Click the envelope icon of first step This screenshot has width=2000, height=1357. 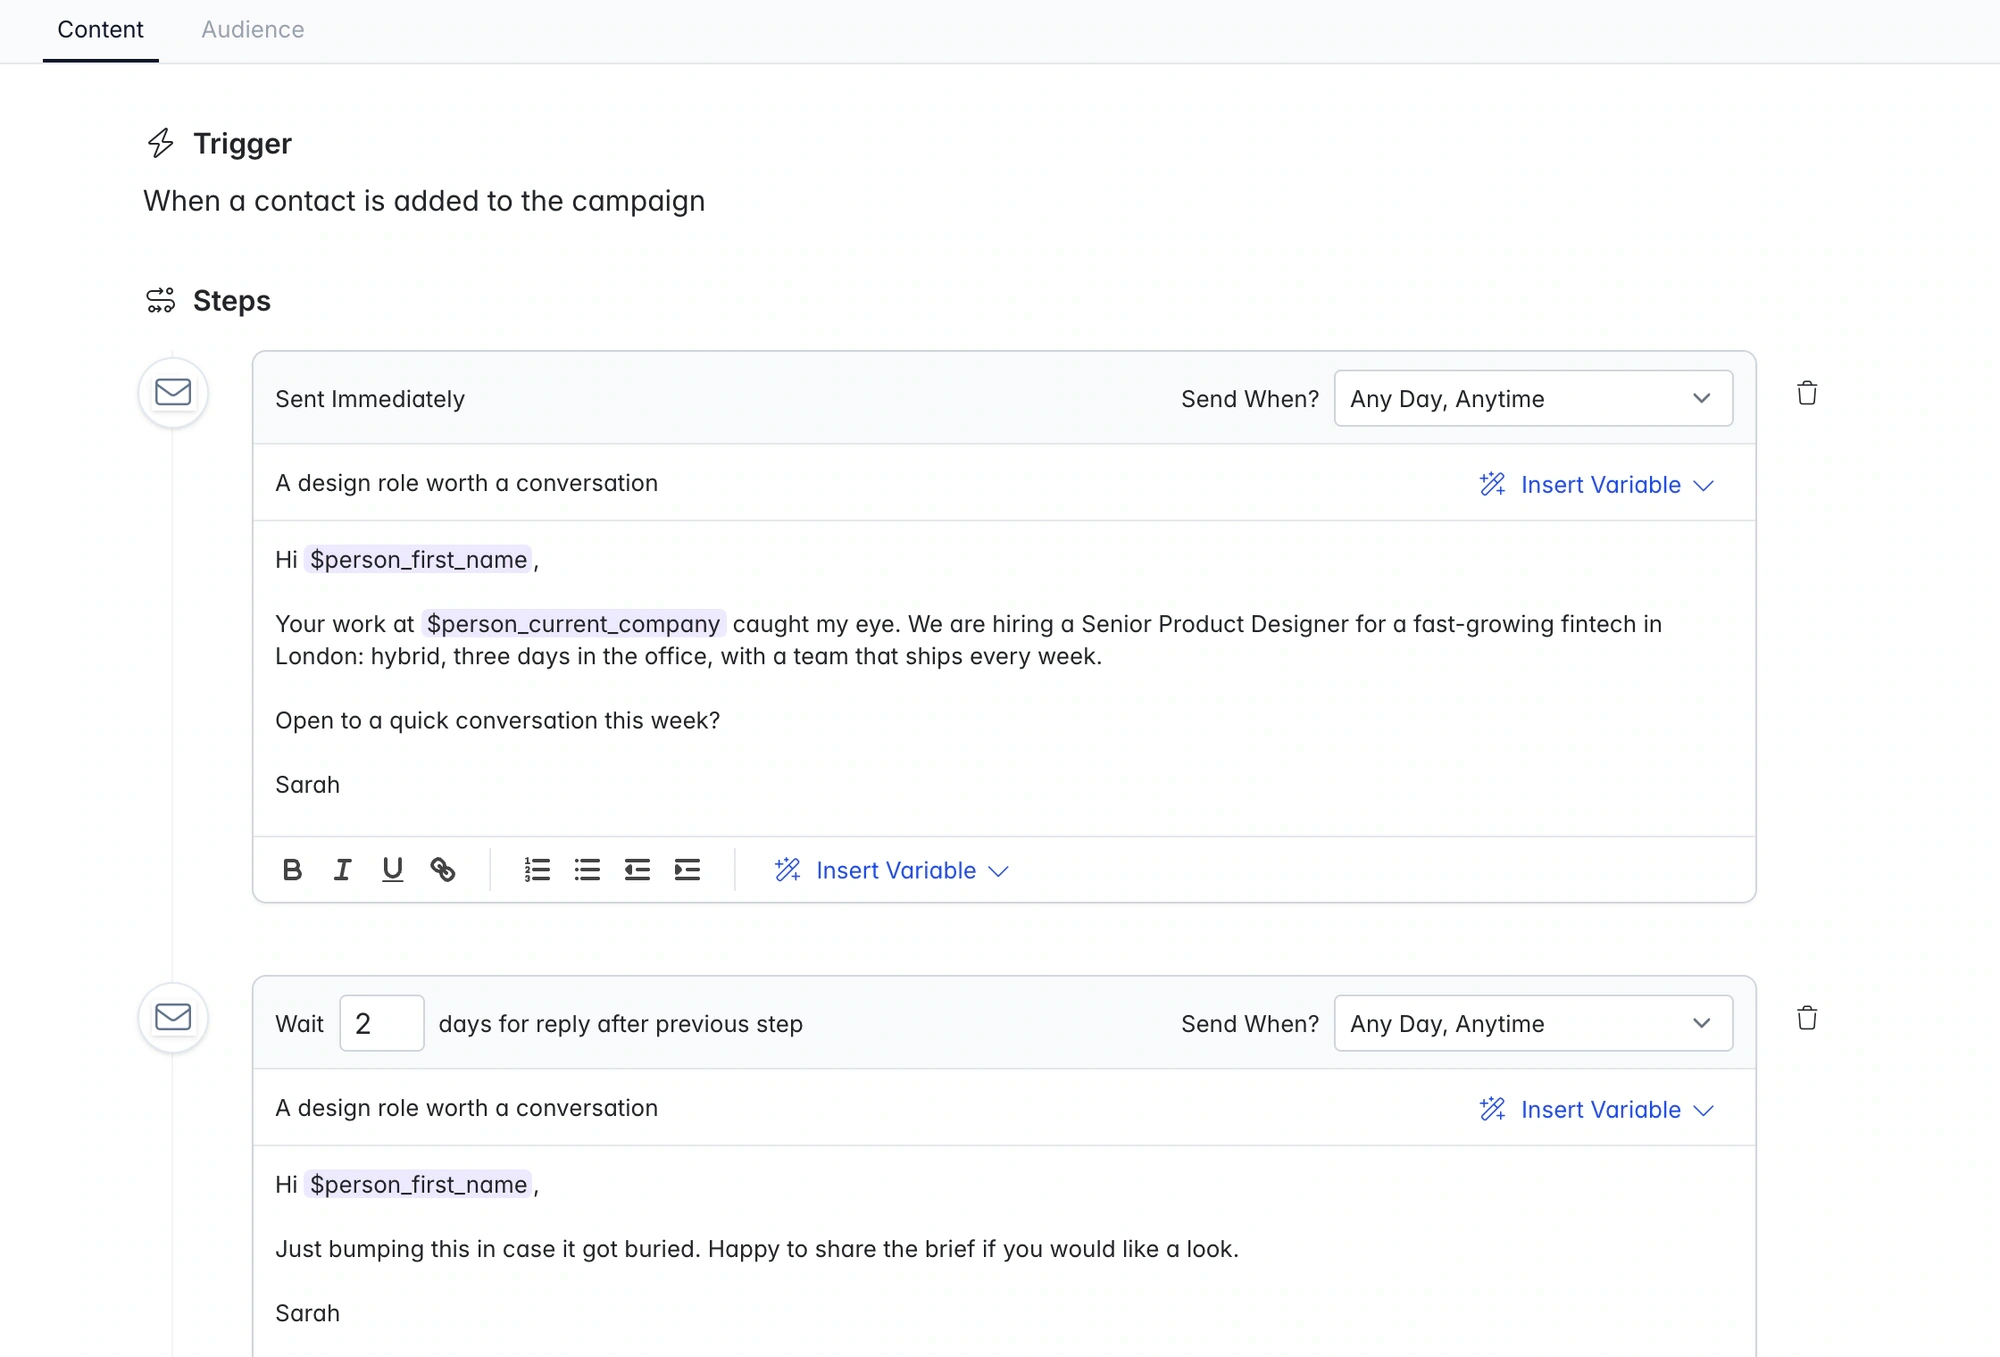point(173,392)
